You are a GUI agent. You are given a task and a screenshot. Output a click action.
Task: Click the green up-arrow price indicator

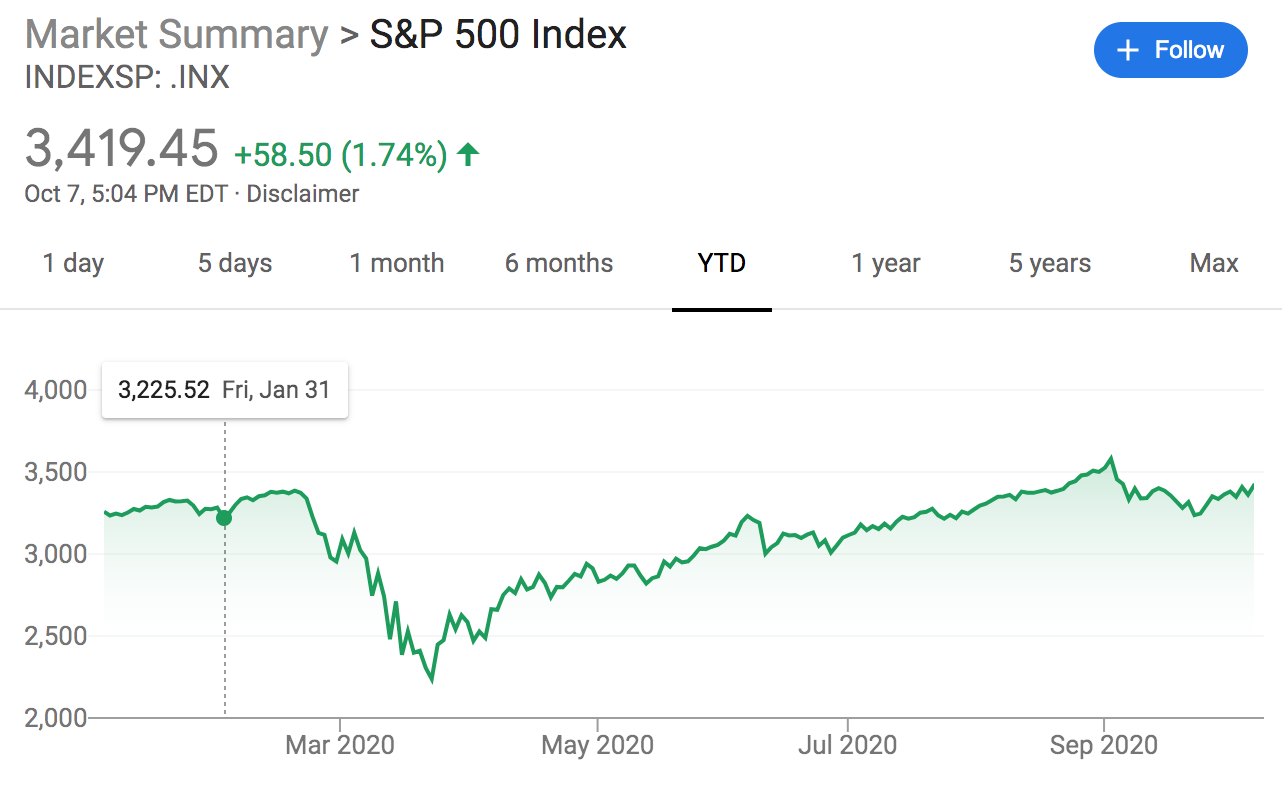[467, 154]
